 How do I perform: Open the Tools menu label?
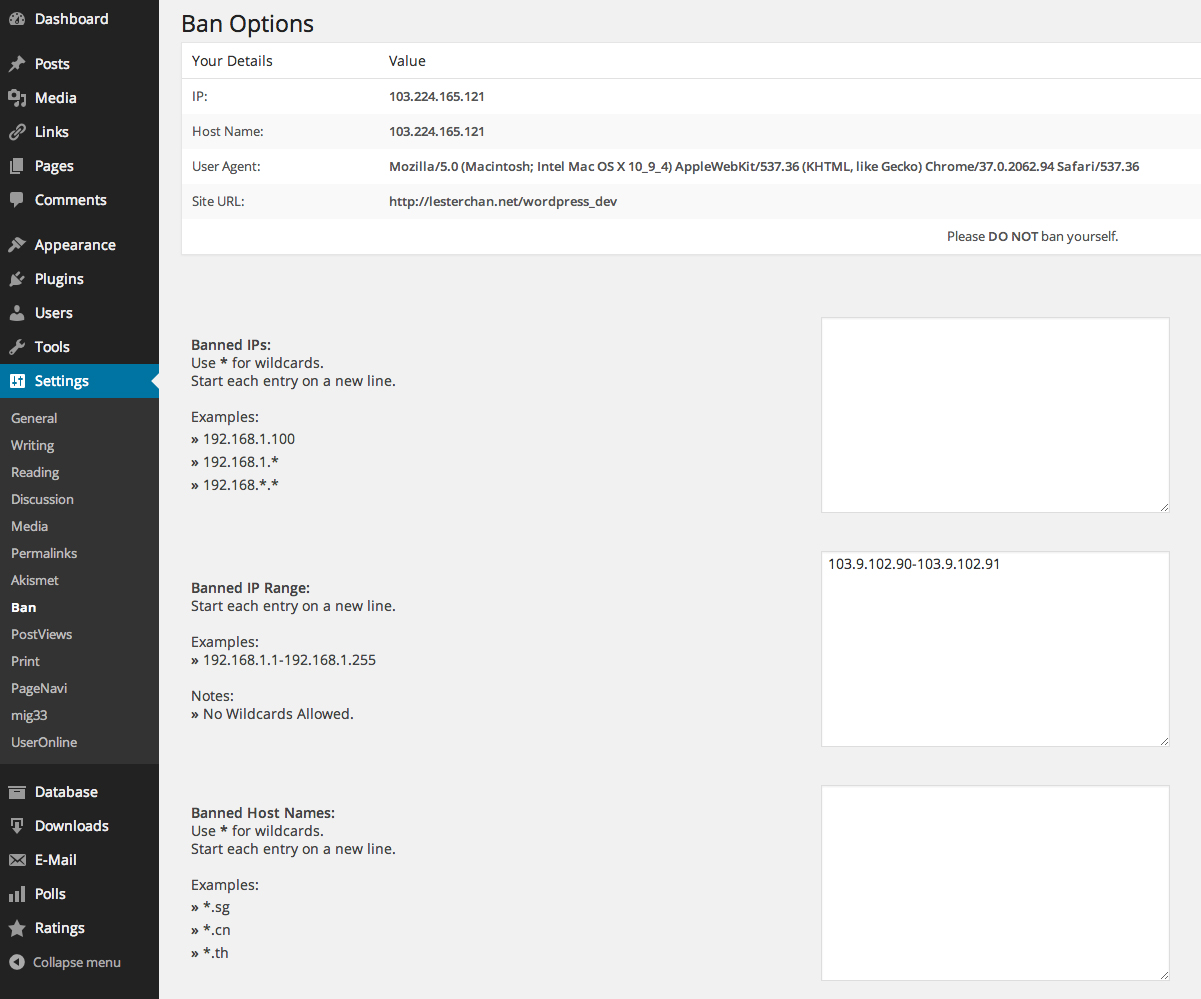[x=52, y=347]
